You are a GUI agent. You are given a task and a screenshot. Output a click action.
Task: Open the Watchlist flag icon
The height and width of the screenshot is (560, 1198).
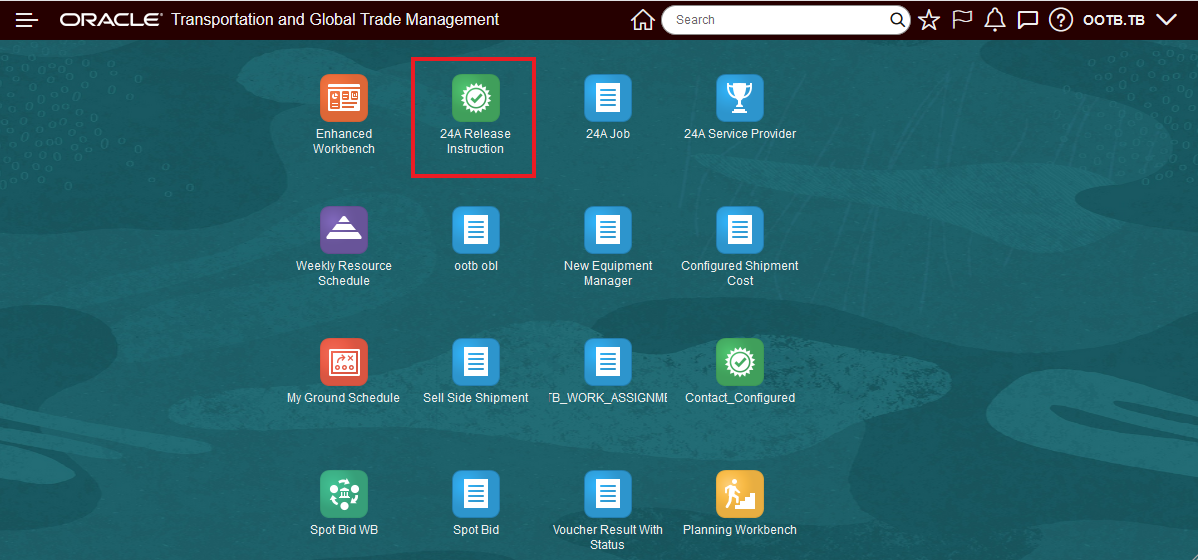pos(962,20)
